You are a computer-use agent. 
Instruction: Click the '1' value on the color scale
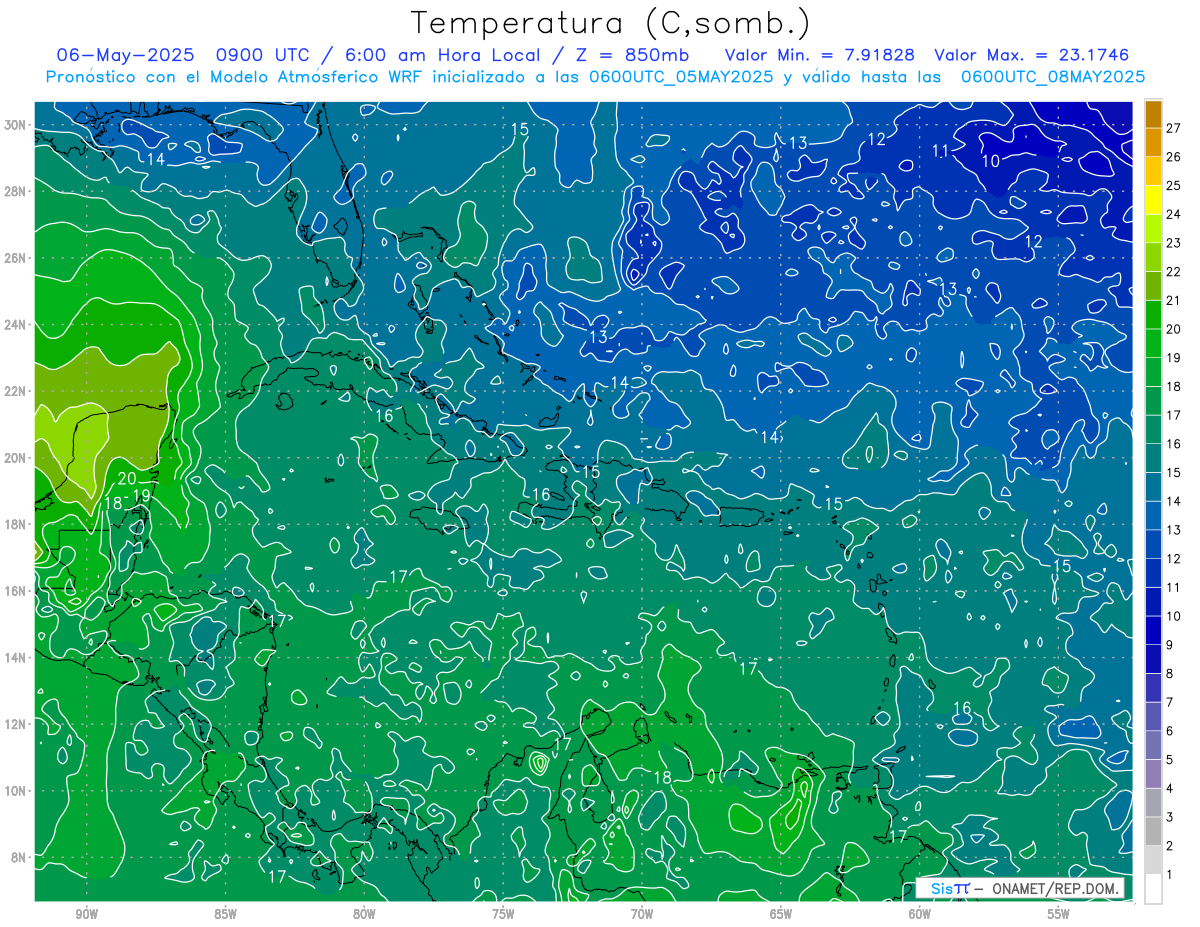(1170, 875)
